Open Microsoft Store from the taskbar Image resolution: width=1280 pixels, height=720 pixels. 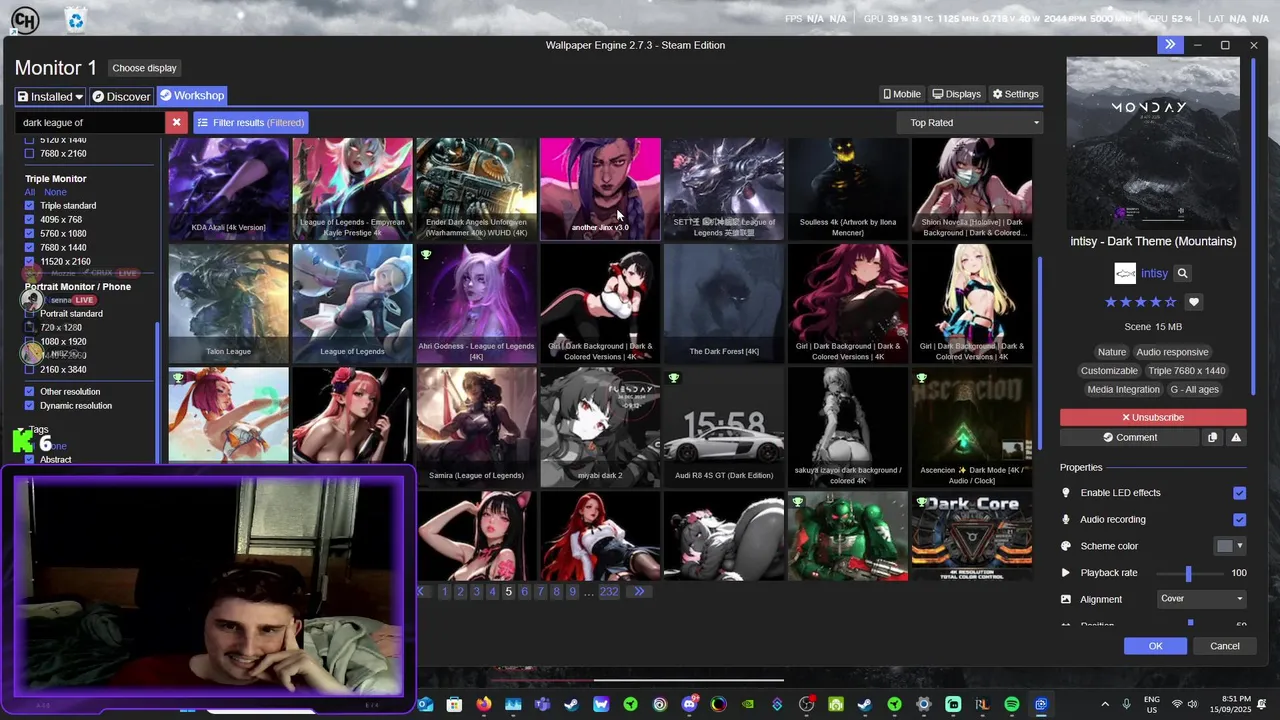click(x=454, y=704)
